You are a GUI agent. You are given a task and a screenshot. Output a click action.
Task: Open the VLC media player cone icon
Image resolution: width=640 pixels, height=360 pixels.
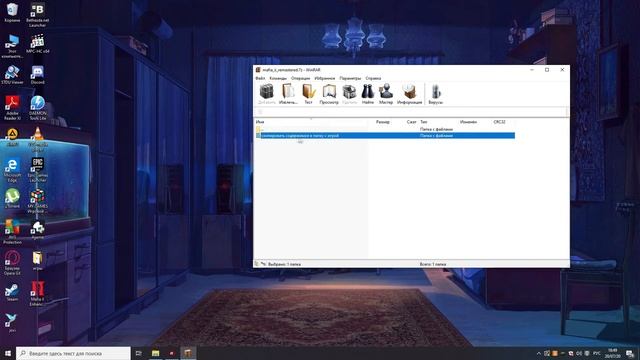tap(38, 139)
